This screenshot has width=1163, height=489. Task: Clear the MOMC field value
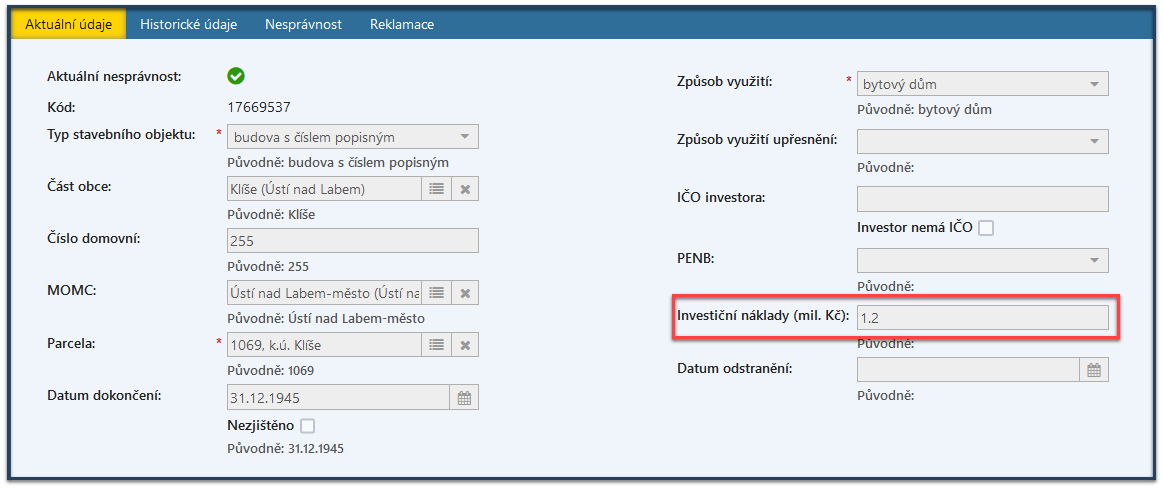point(465,293)
